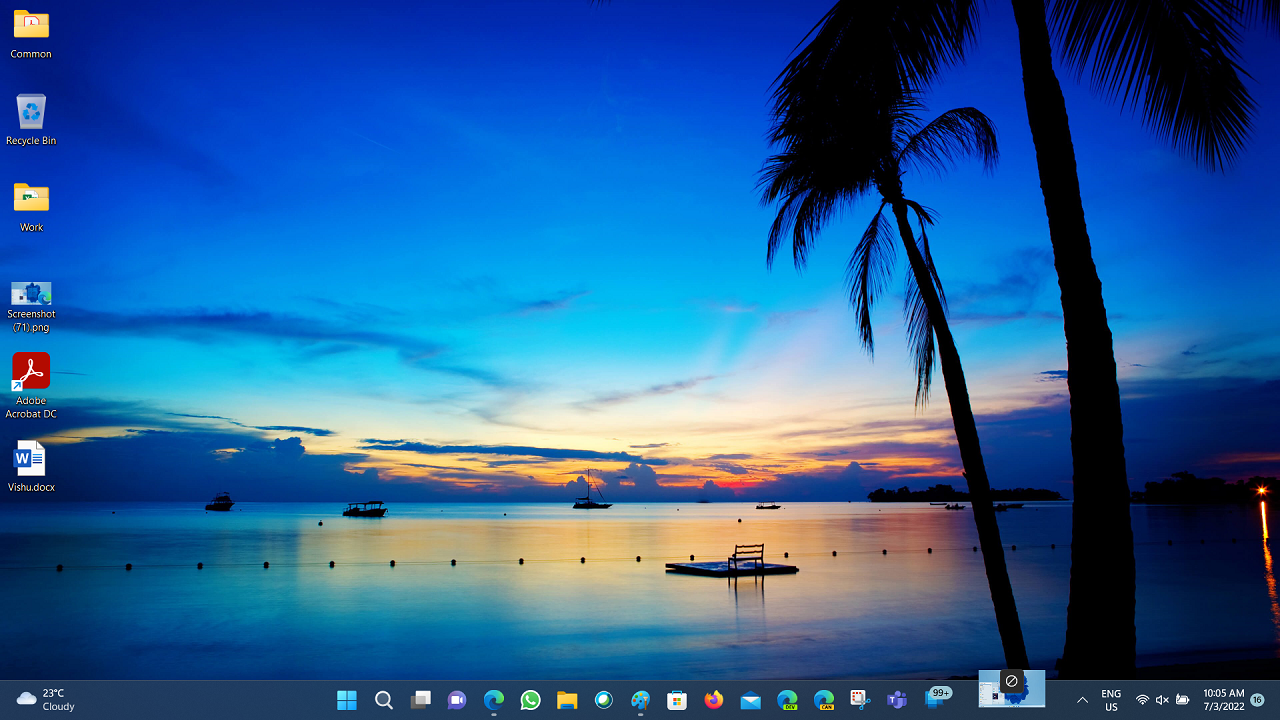Show hidden icons in system tray
This screenshot has width=1280, height=720.
[1082, 700]
